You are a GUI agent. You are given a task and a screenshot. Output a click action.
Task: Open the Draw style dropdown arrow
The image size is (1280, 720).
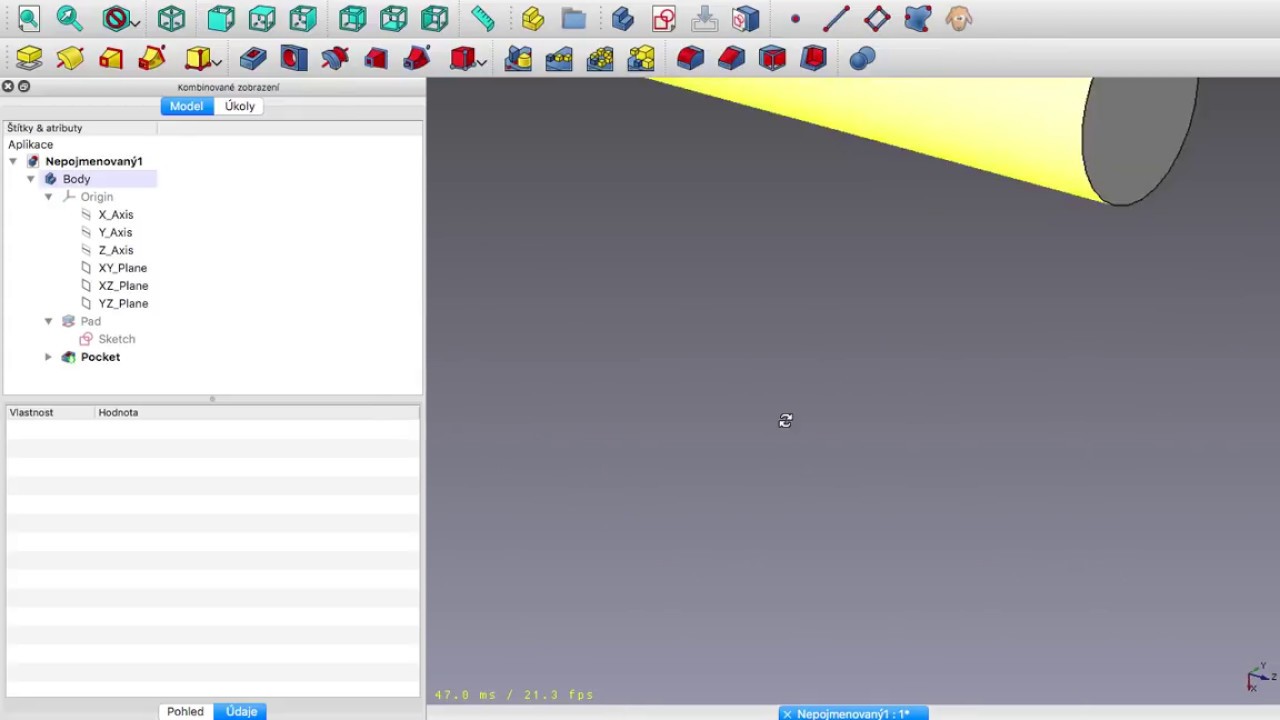click(135, 21)
